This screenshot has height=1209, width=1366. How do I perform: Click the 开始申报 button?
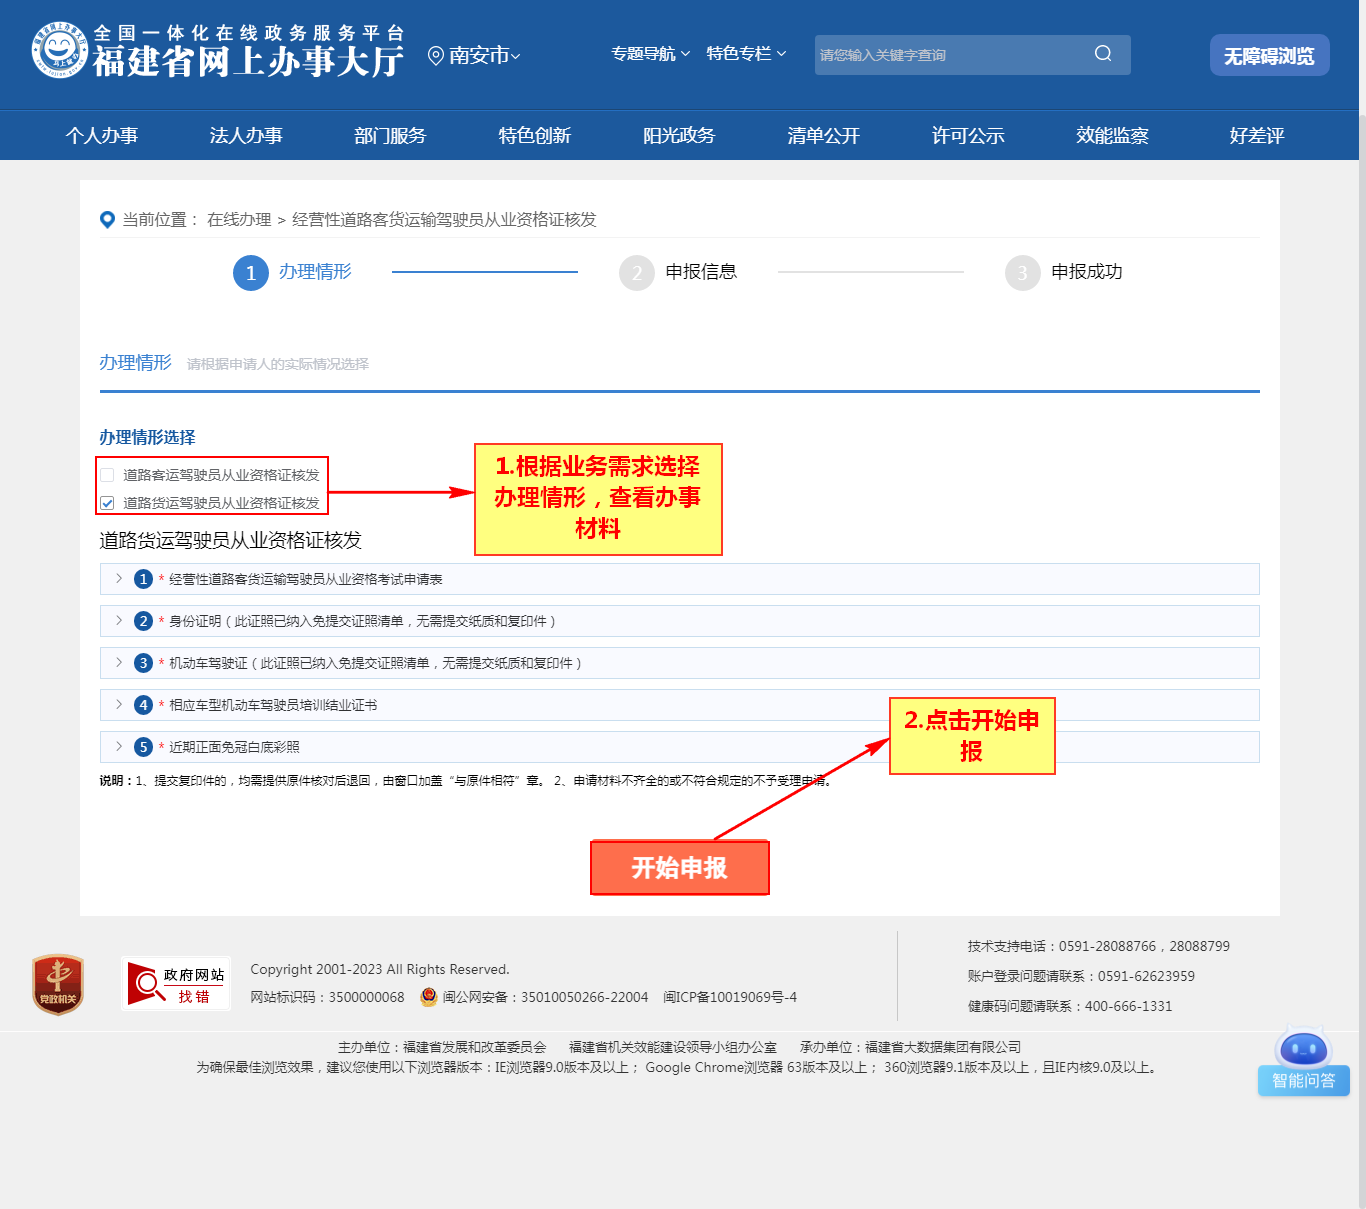(x=680, y=868)
